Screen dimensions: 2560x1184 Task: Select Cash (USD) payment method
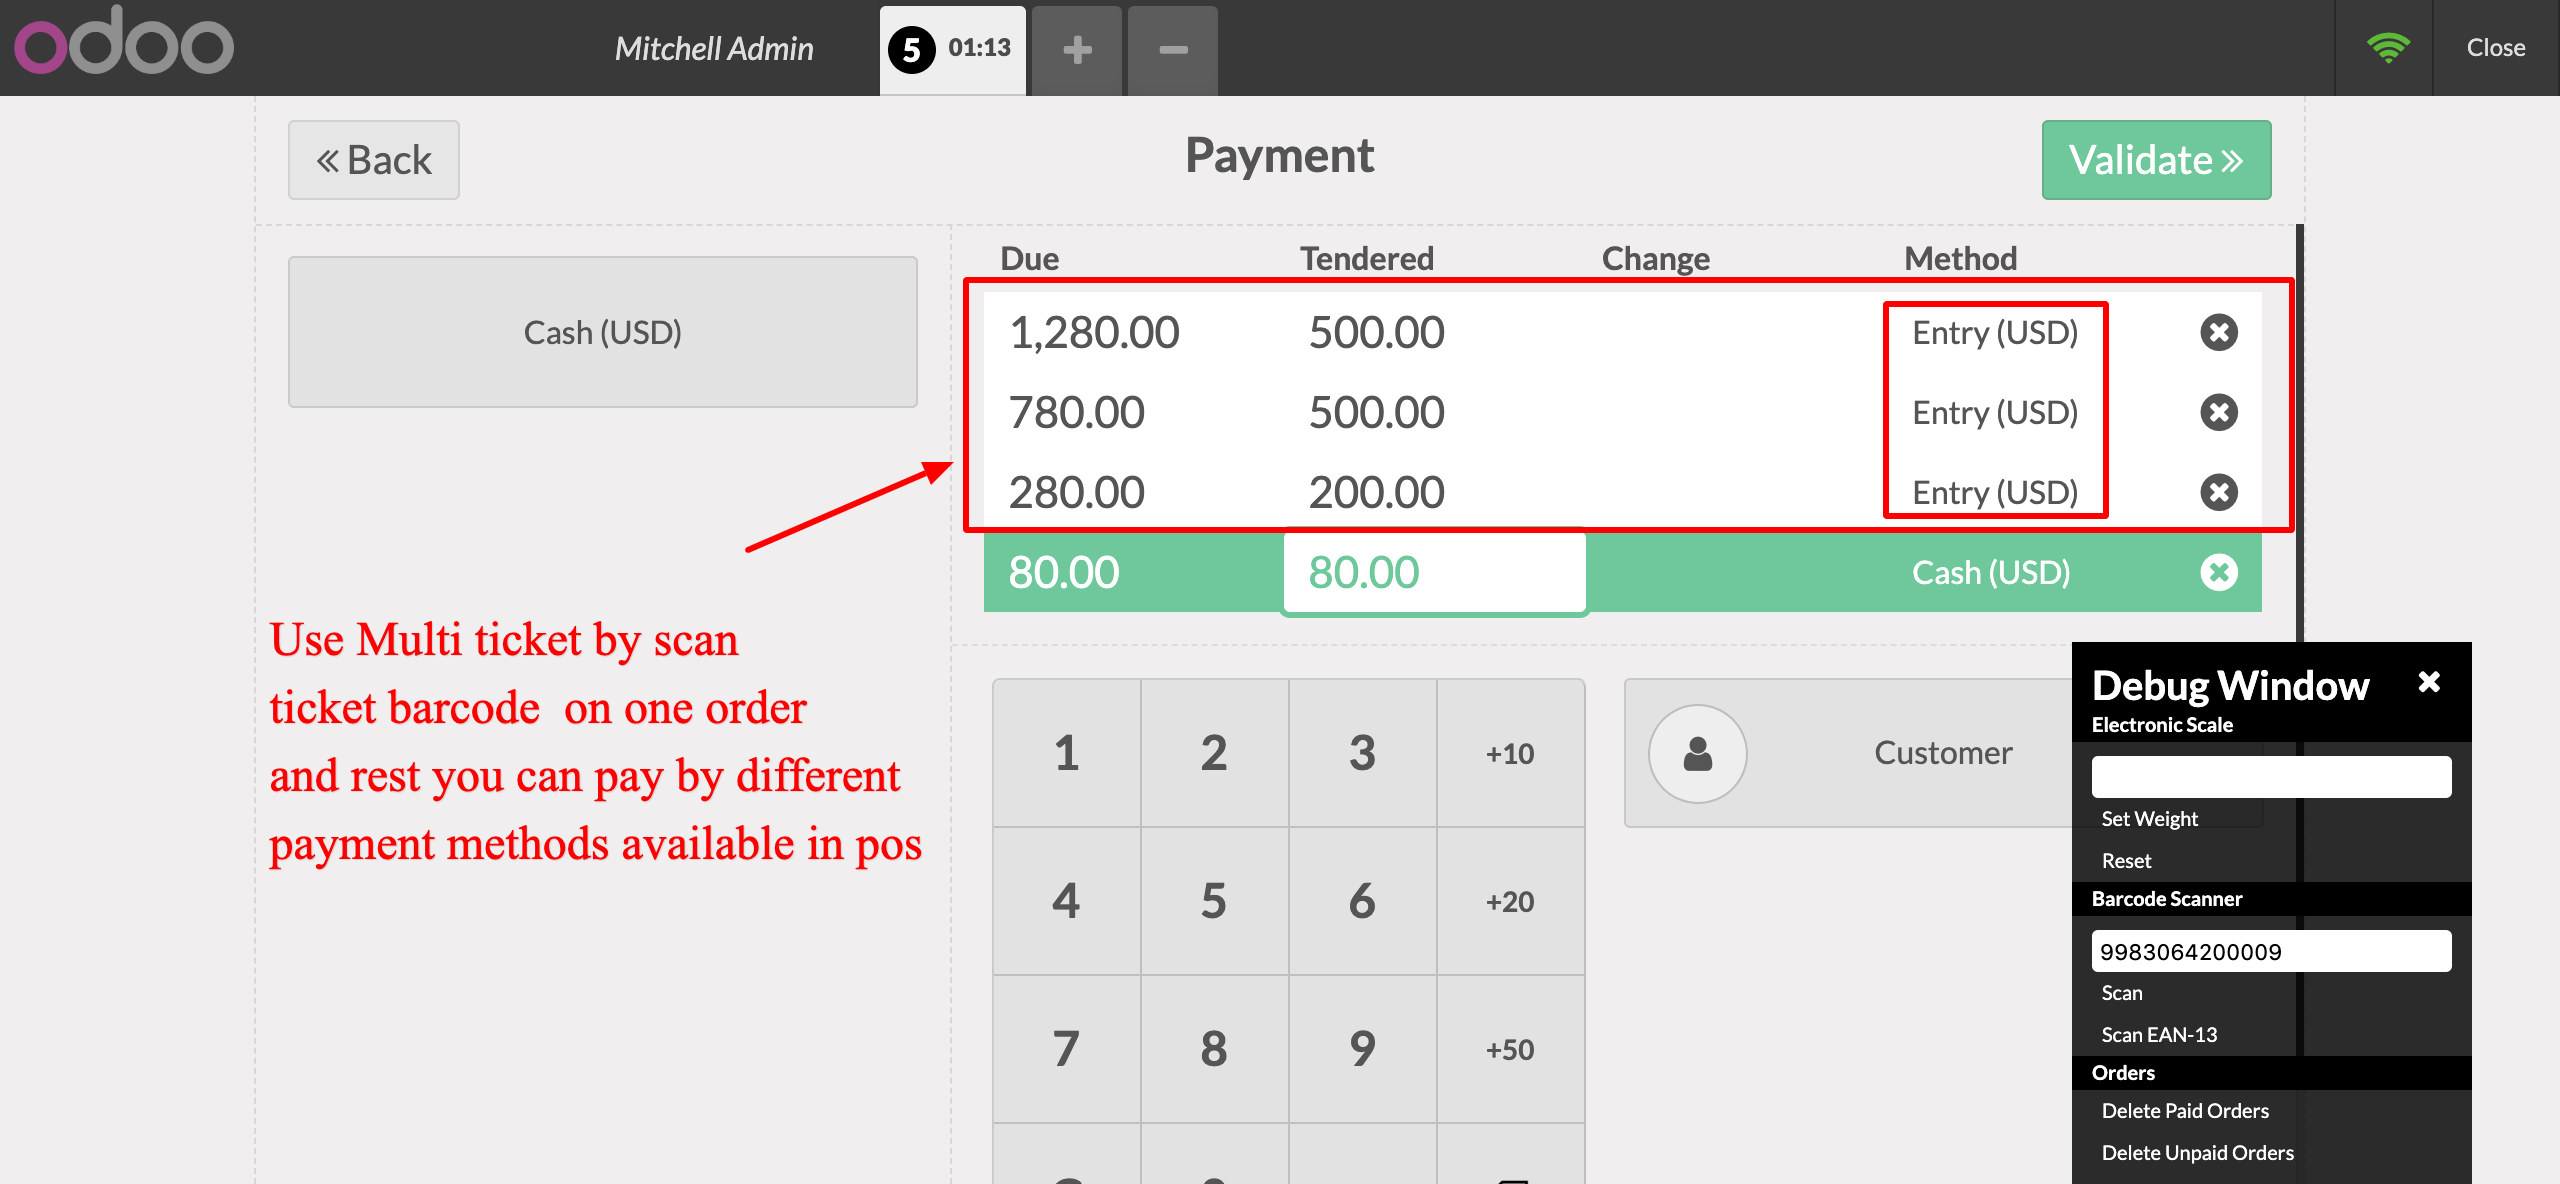point(602,332)
